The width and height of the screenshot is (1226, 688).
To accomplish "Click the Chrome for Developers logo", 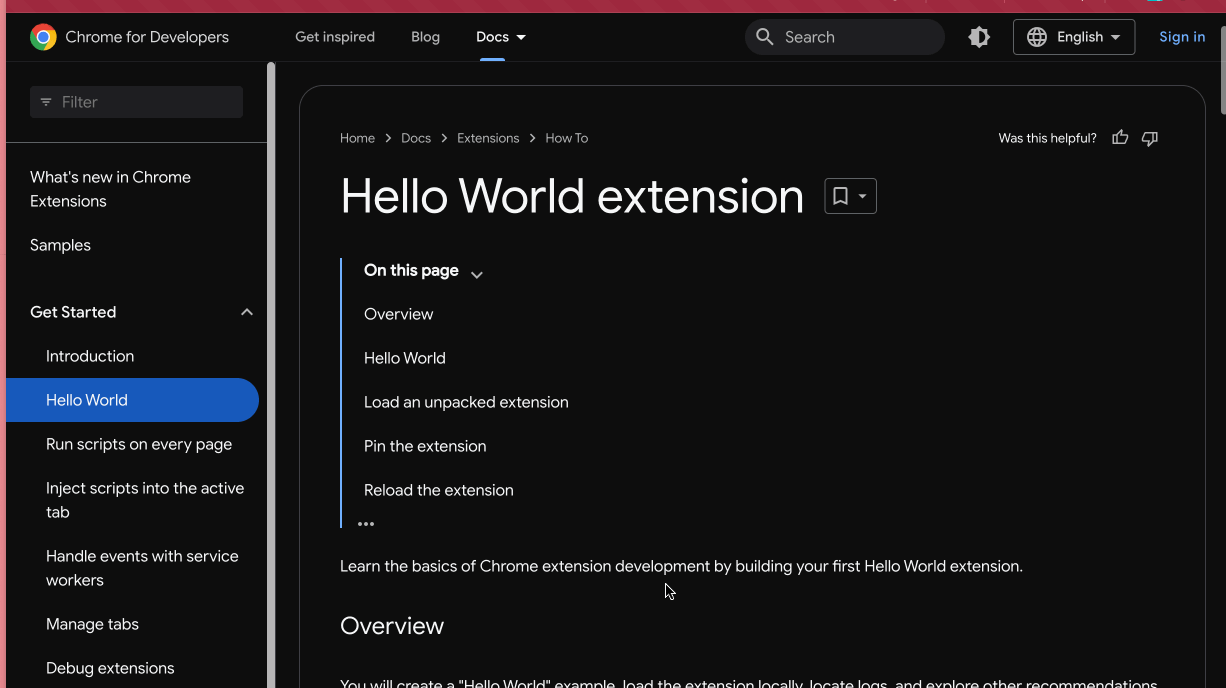I will point(43,37).
